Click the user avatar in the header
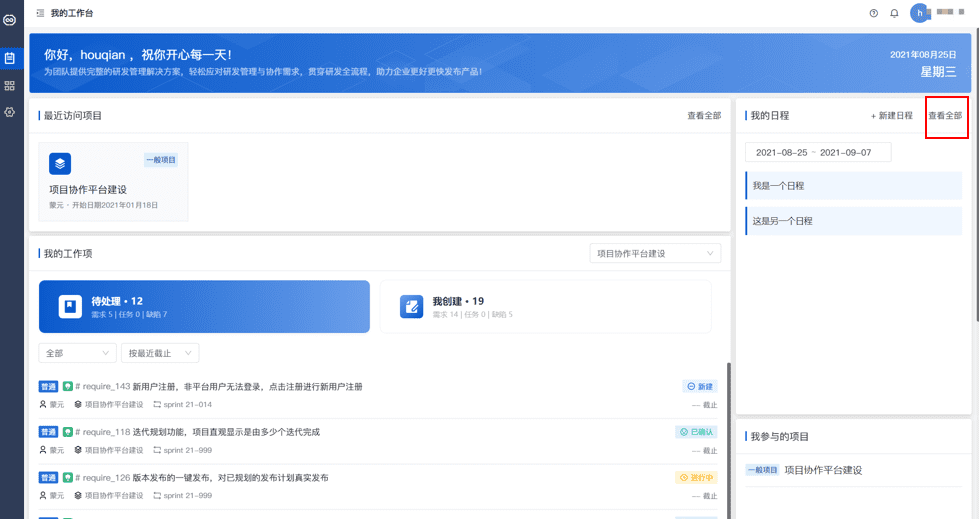This screenshot has width=979, height=519. (x=919, y=13)
